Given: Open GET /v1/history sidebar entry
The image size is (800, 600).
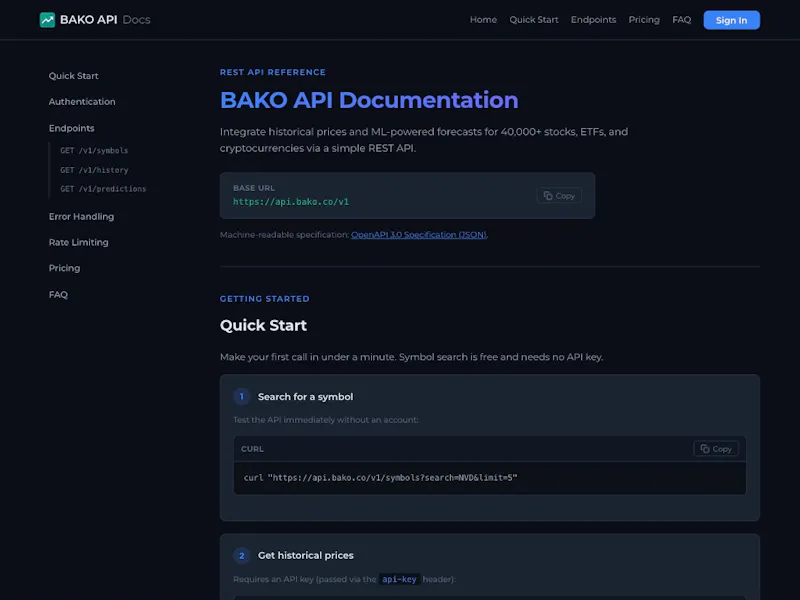Looking at the screenshot, I should [x=94, y=170].
